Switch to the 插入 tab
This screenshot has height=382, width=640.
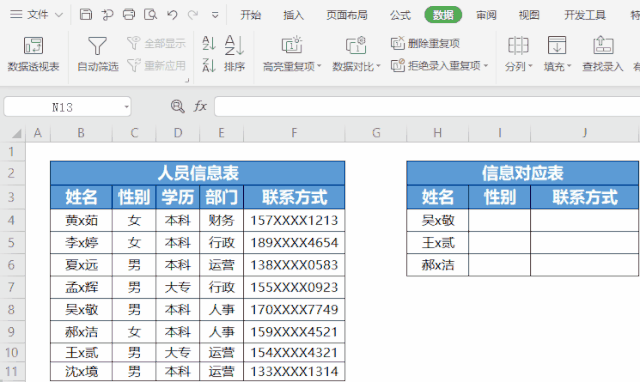coord(293,16)
